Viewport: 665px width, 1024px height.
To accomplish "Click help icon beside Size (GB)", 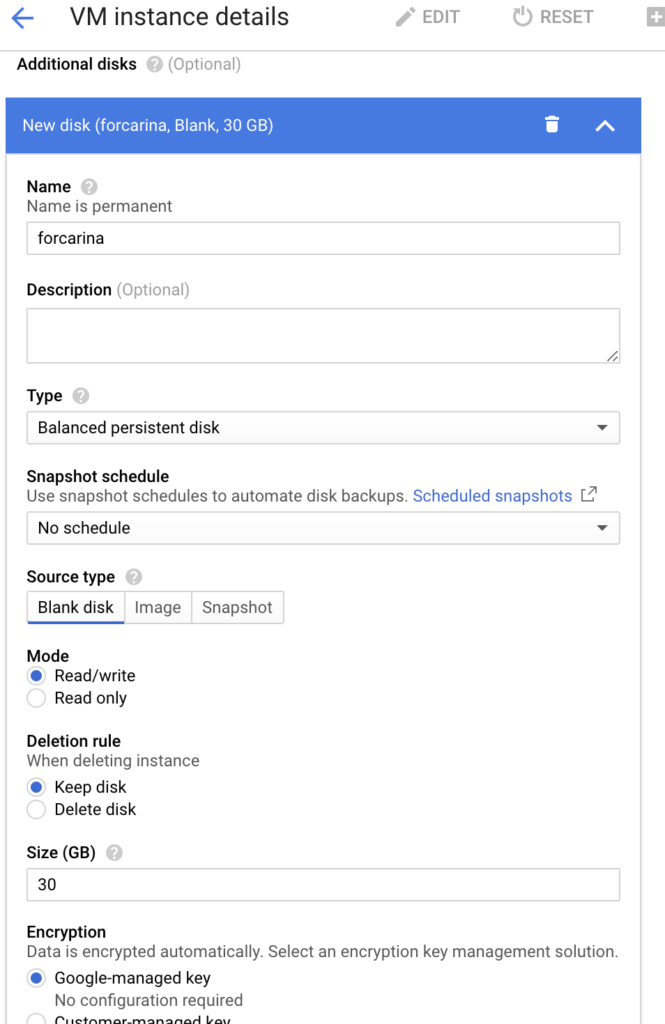I will coord(114,853).
